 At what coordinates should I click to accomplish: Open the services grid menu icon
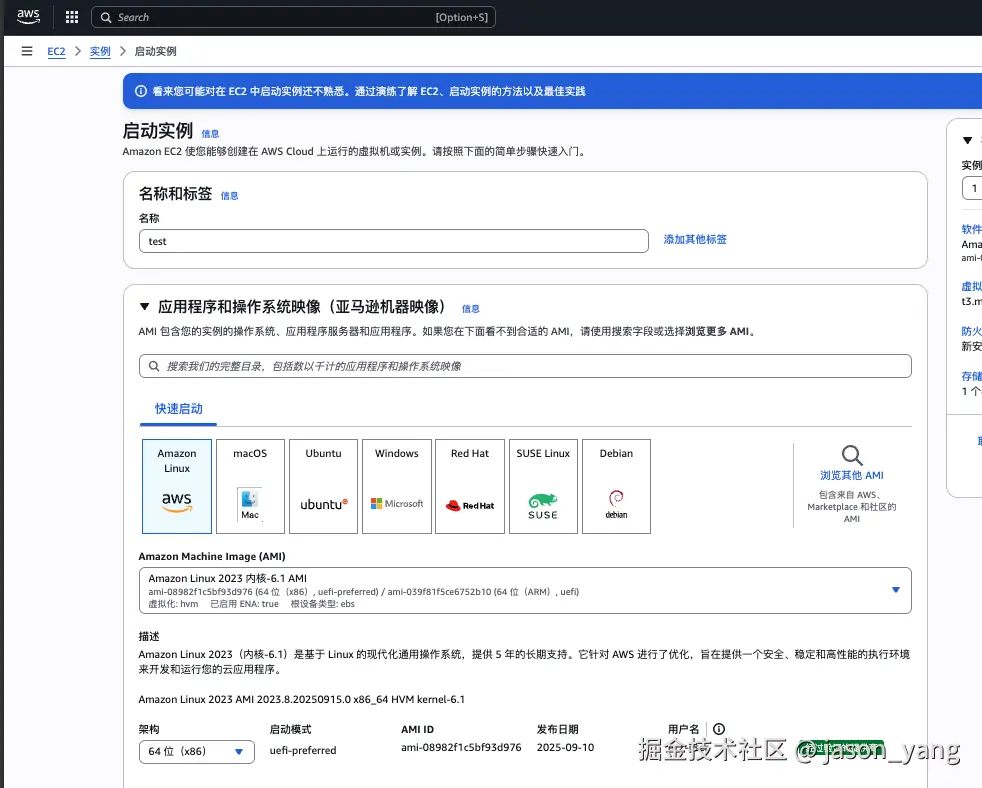click(72, 18)
